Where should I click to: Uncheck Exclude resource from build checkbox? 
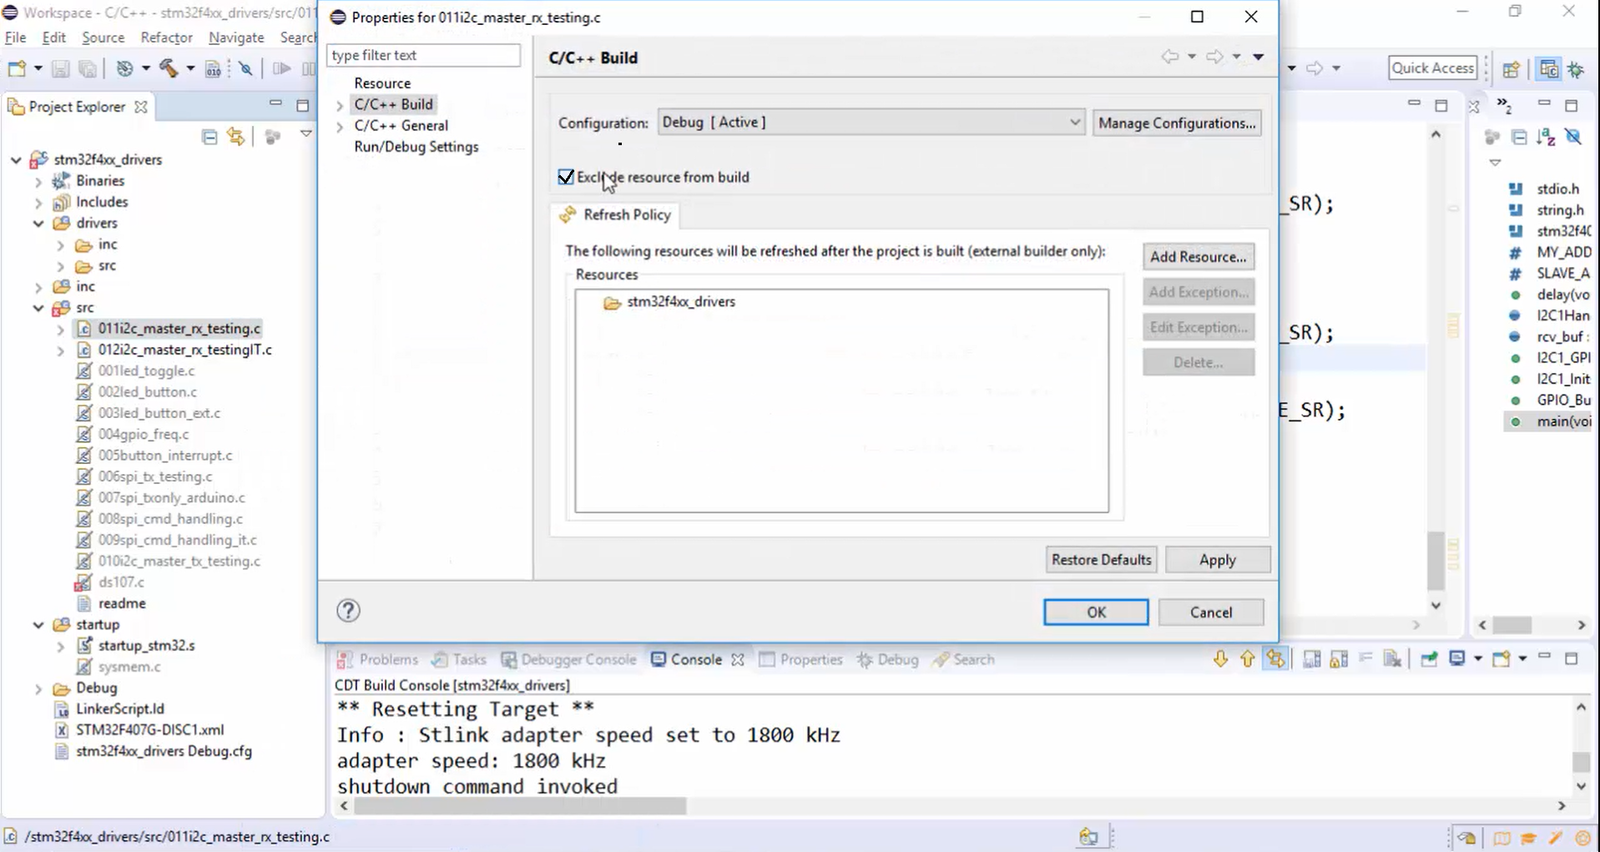566,177
